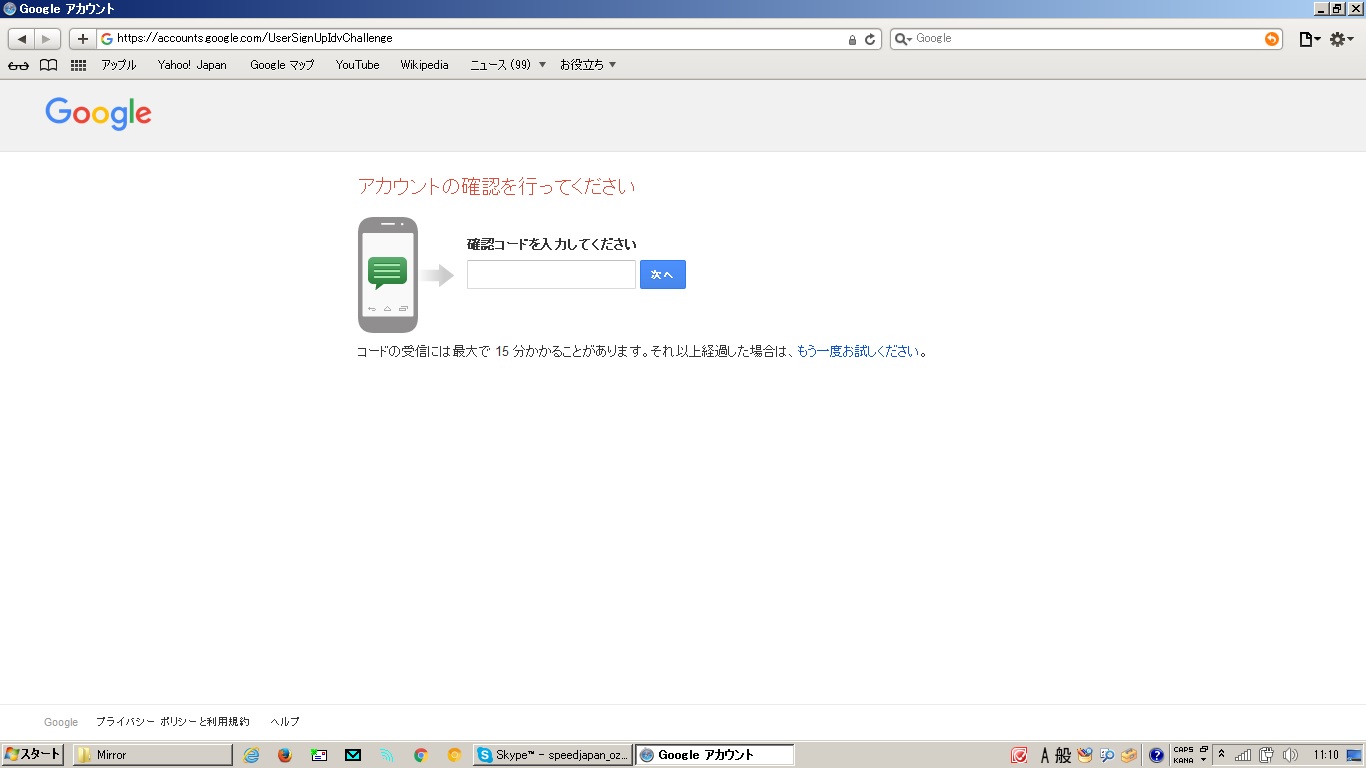Screen dimensions: 1366x768
Task: Click the lock security icon in address bar
Action: (x=852, y=40)
